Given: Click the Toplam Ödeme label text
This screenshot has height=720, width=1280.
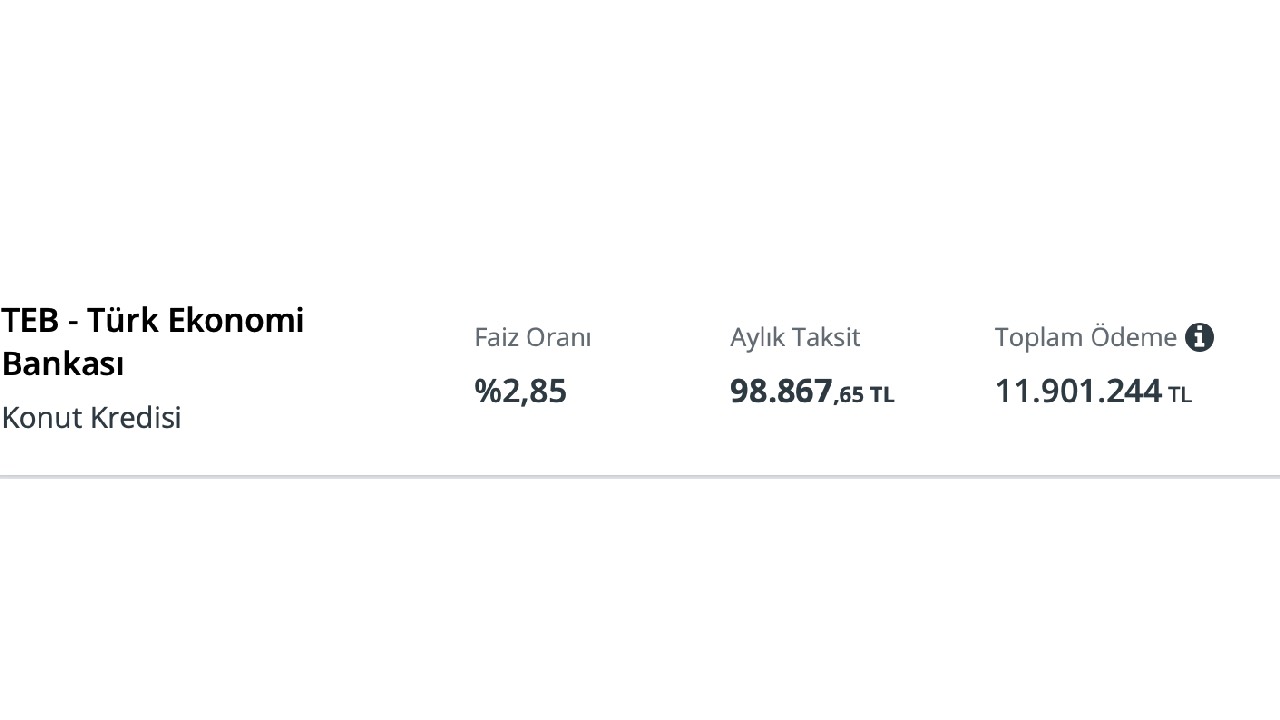Looking at the screenshot, I should click(x=1085, y=338).
